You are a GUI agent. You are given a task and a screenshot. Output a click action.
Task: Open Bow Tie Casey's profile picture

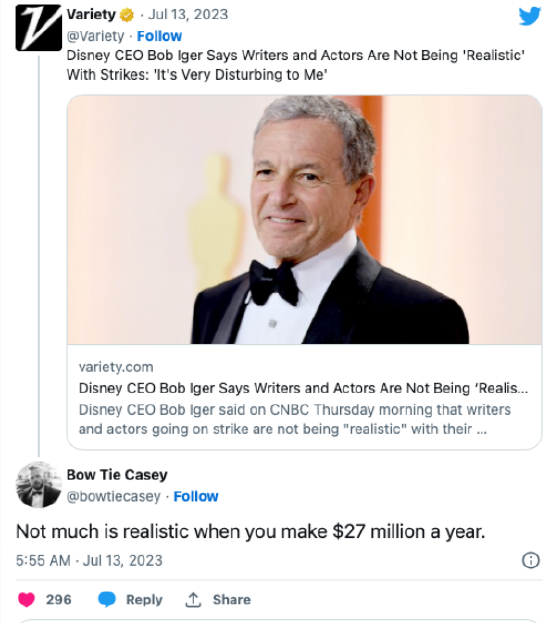[39, 484]
